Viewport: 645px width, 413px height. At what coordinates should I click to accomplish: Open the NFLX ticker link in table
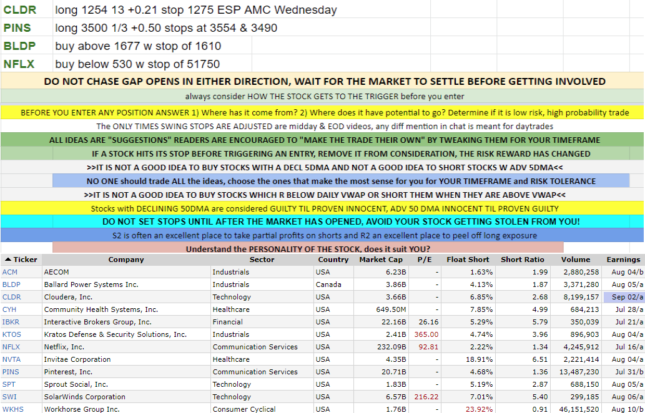coord(11,347)
